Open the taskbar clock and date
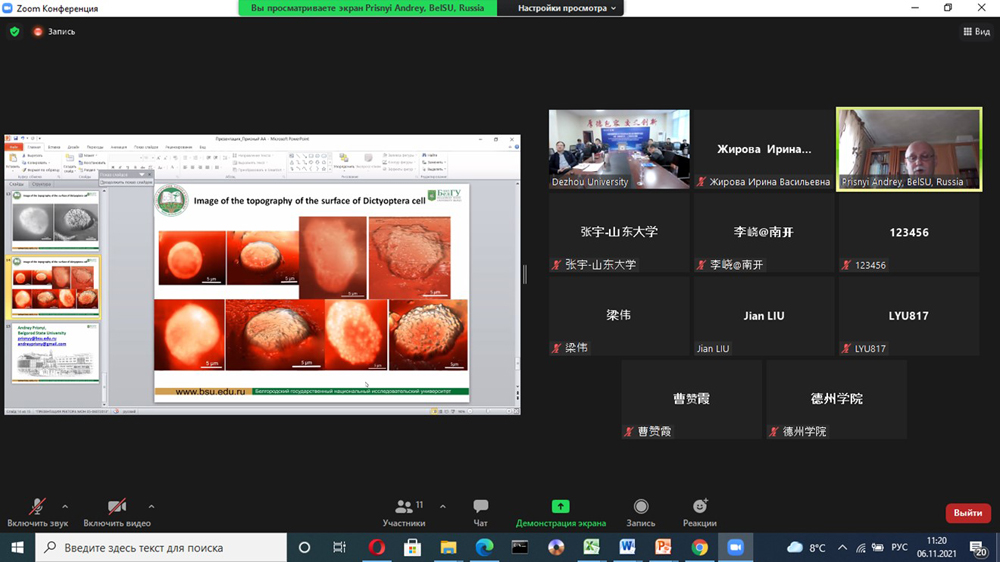This screenshot has height=562, width=1000. [936, 547]
